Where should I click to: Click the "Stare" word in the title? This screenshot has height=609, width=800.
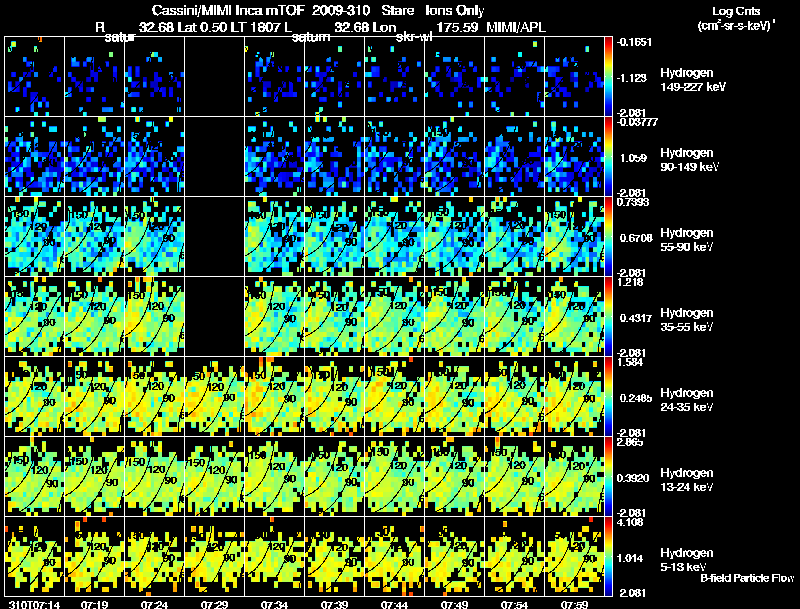coord(397,10)
